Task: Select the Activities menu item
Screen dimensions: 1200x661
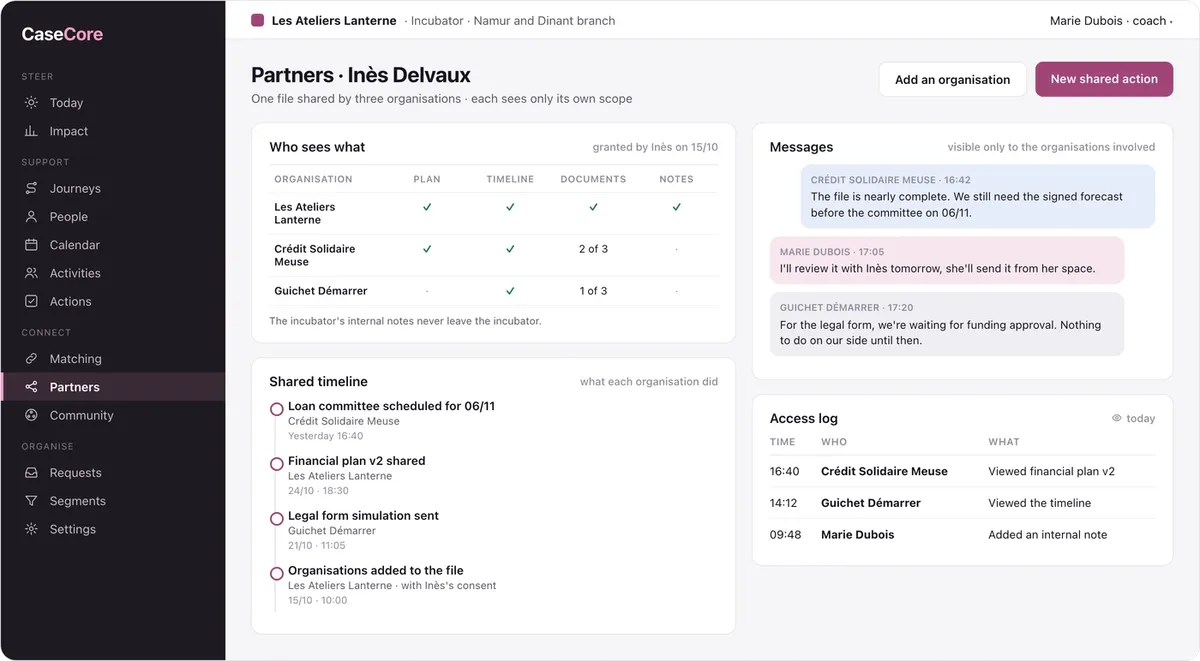Action: pos(113,273)
